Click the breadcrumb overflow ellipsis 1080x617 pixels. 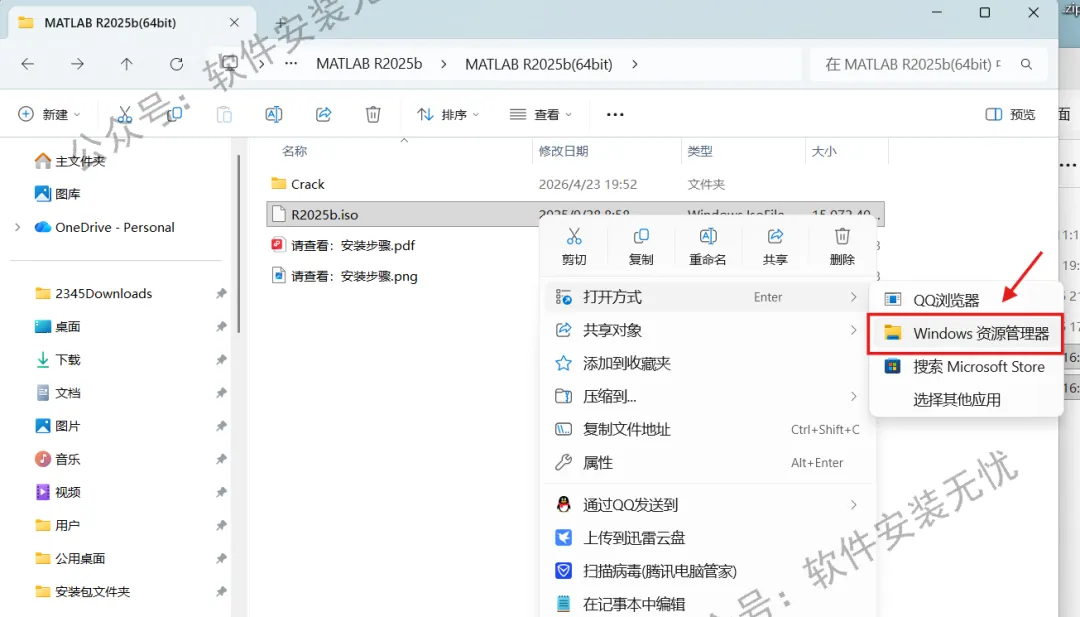point(291,64)
